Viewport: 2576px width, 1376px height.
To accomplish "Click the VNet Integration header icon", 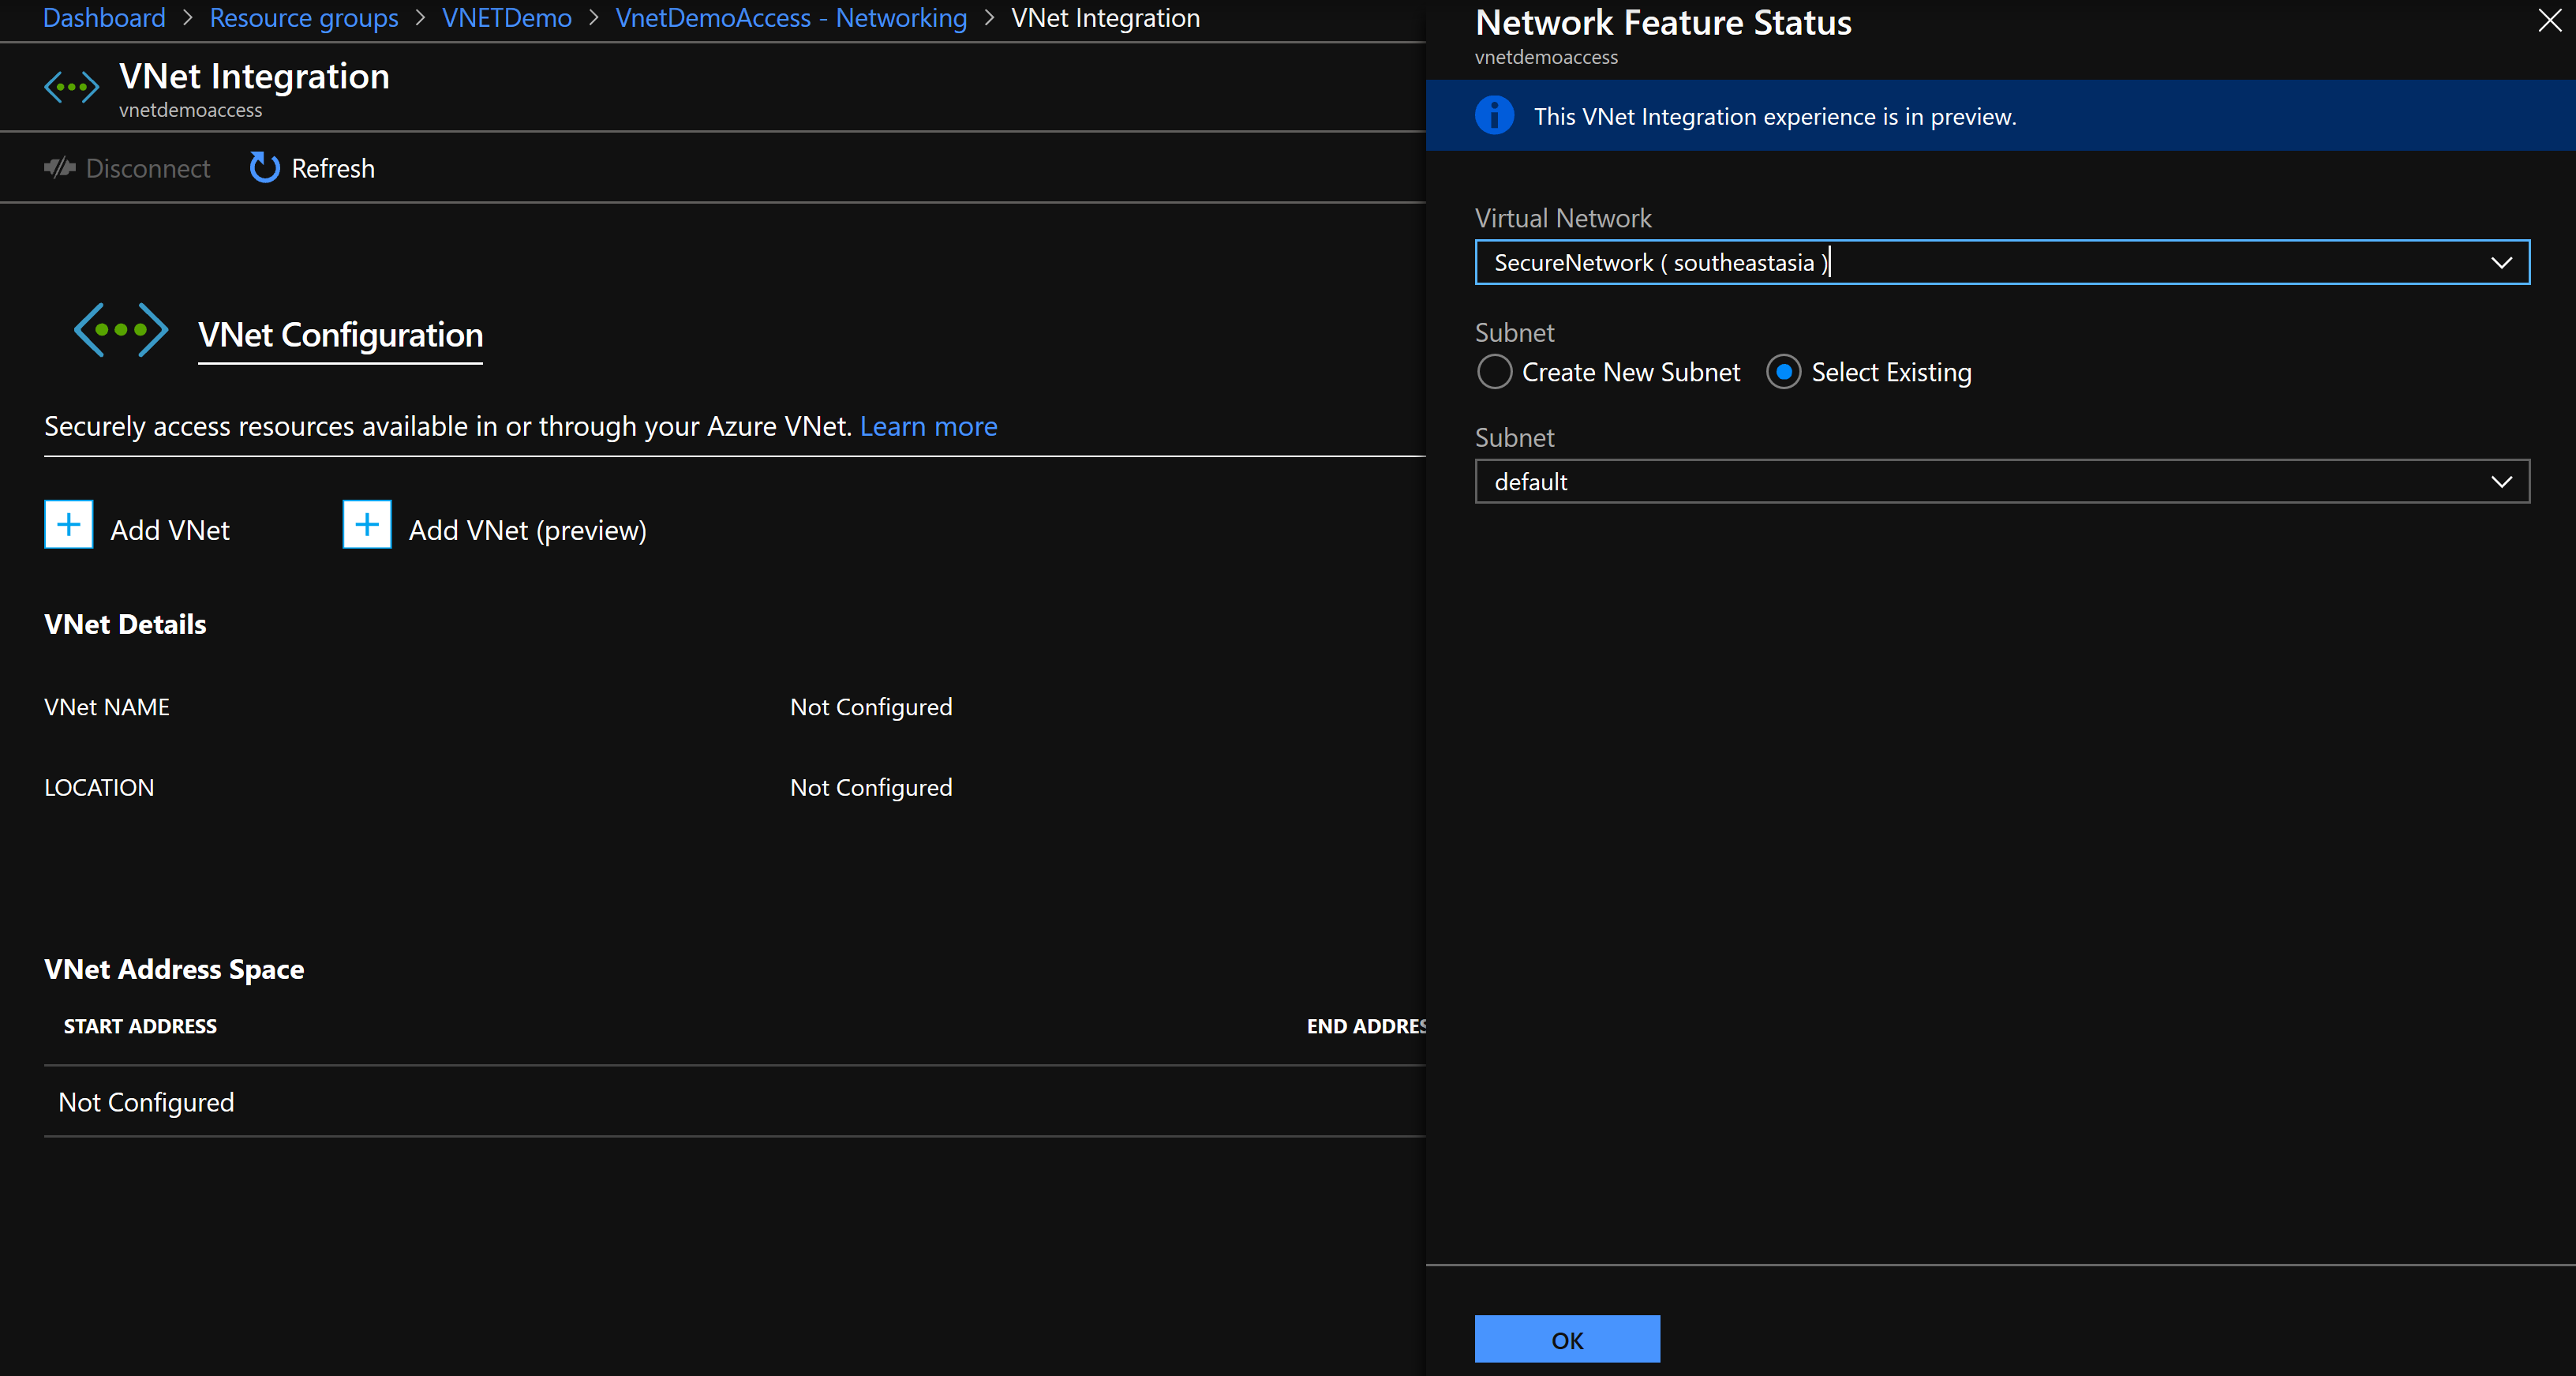I will 72,88.
